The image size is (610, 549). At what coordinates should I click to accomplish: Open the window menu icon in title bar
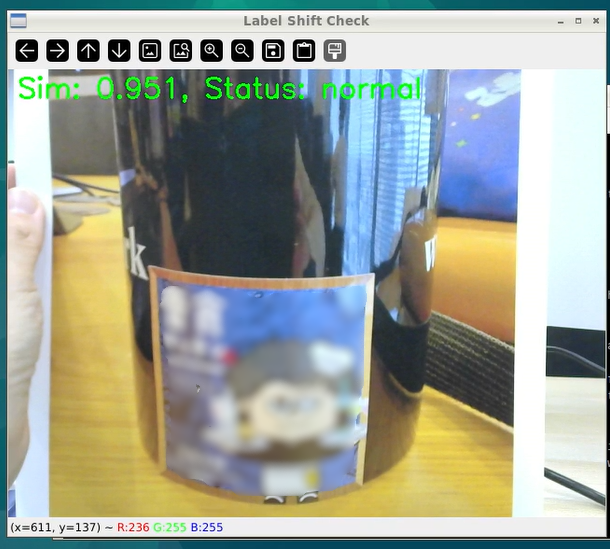[x=17, y=20]
